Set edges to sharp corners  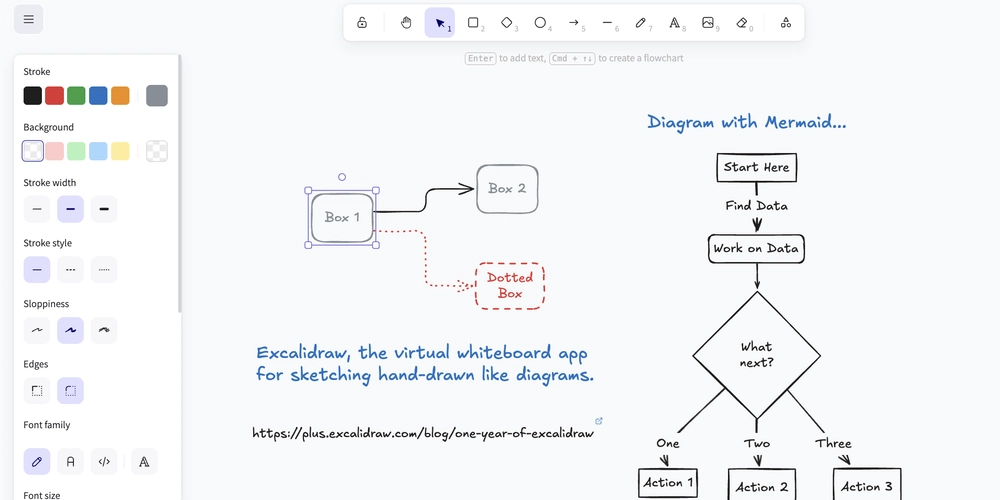pos(37,391)
